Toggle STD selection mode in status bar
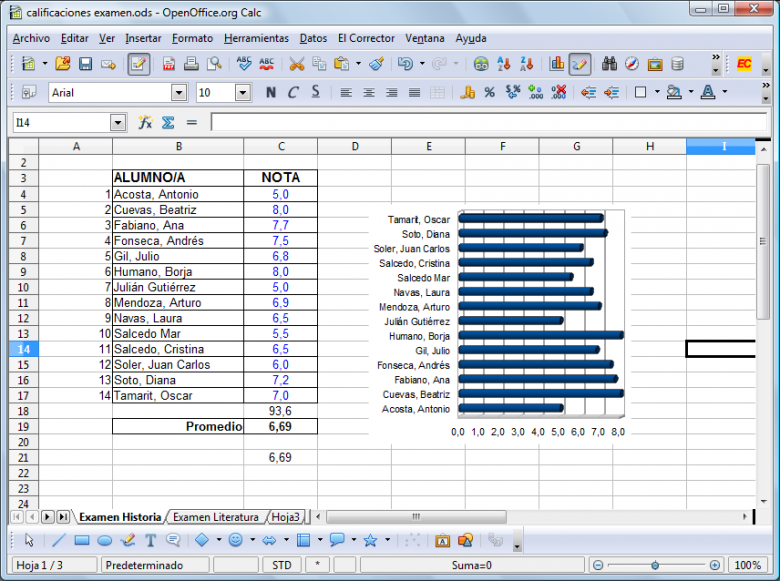Image resolution: width=780 pixels, height=581 pixels. (x=282, y=565)
